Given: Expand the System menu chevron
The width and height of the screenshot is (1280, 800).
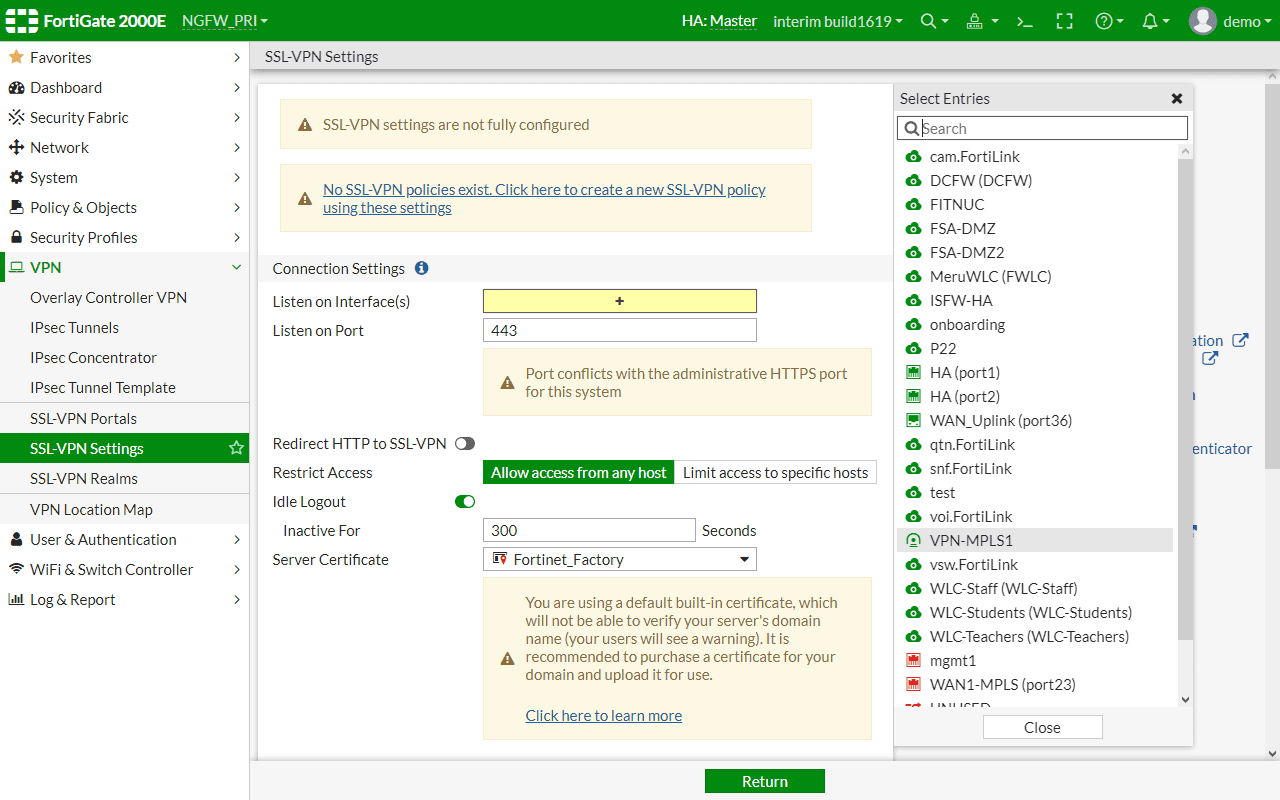Looking at the screenshot, I should [237, 177].
